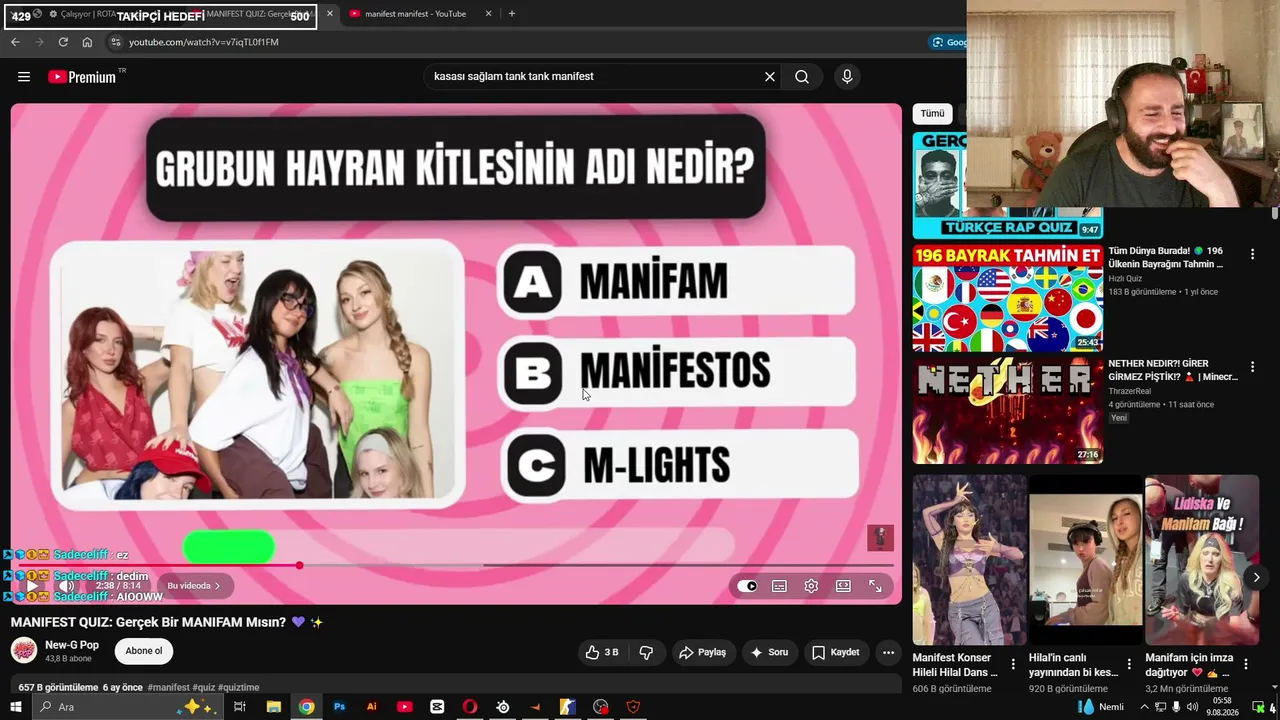Go back in browser history
The image size is (1280, 720).
click(x=15, y=42)
